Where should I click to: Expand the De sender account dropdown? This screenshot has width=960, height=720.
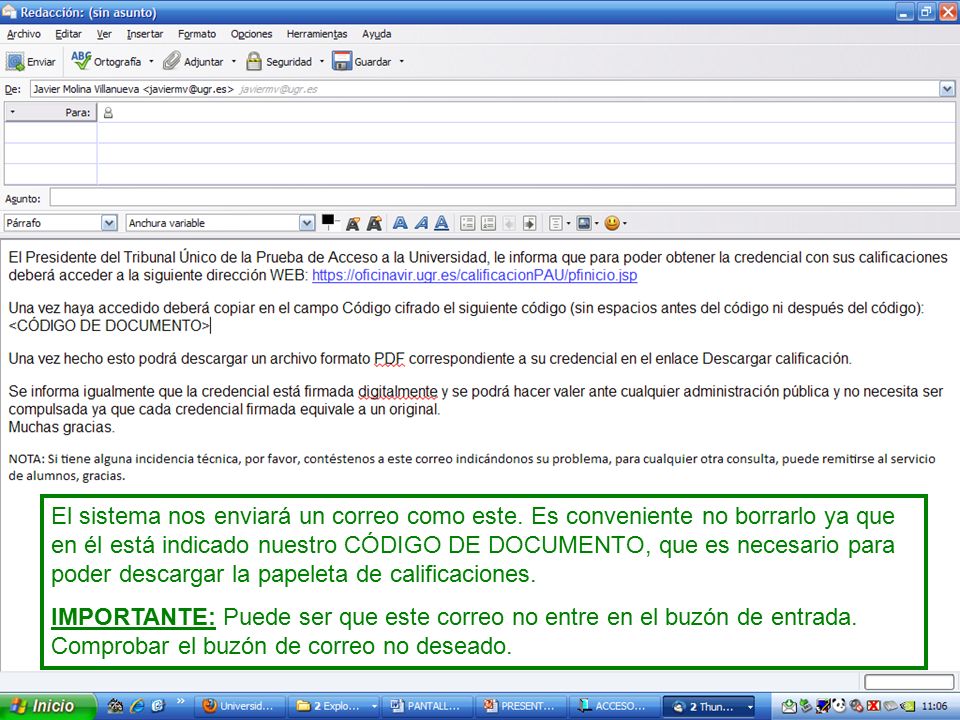pyautogui.click(x=947, y=89)
